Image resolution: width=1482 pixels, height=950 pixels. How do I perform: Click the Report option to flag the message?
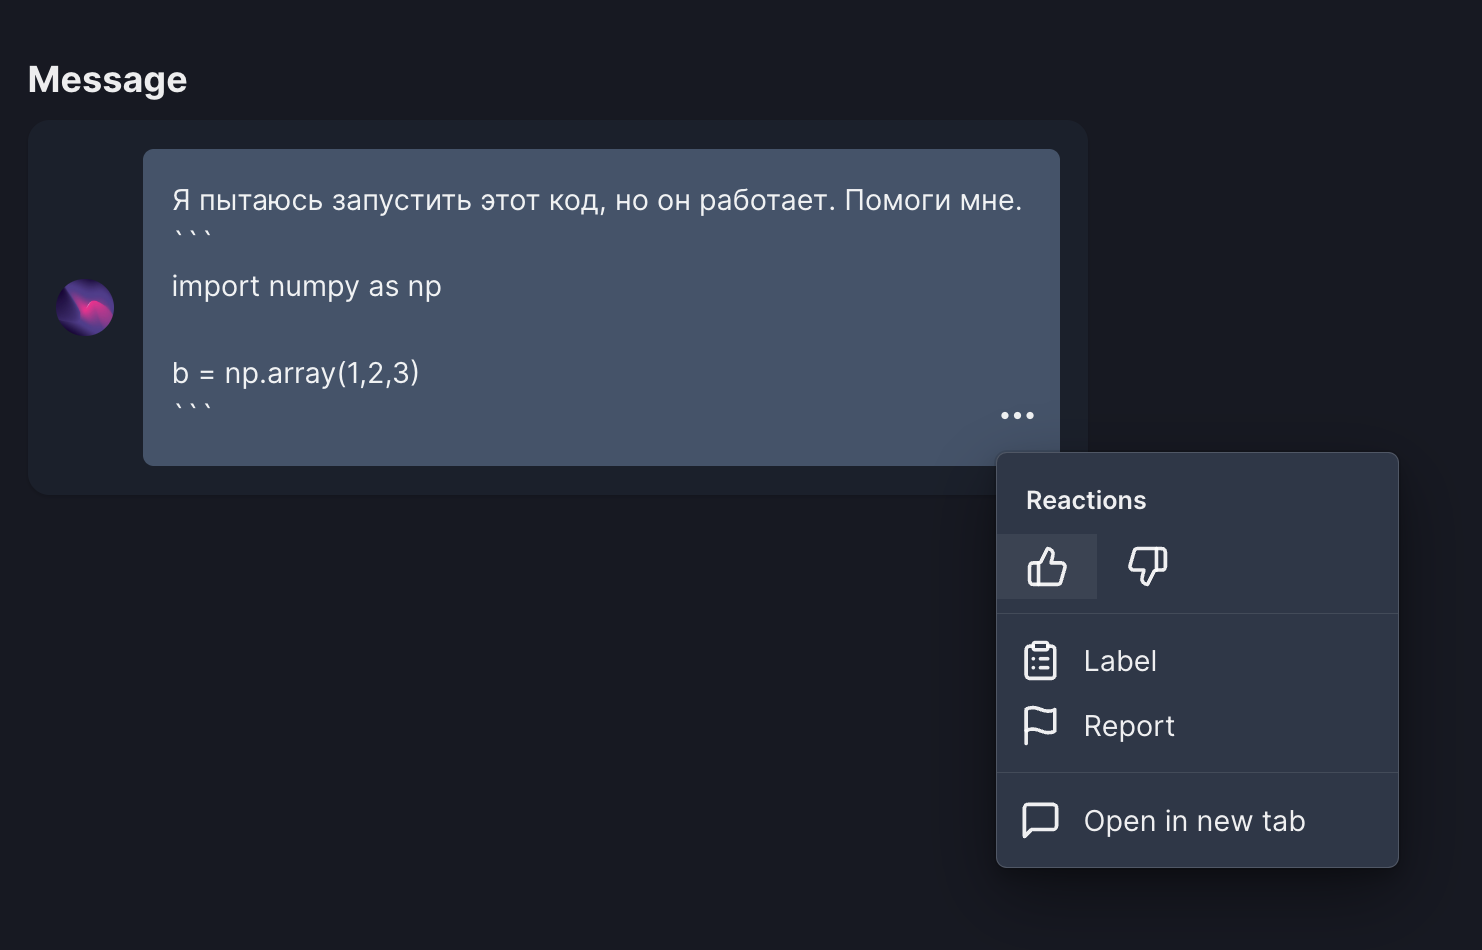[1128, 726]
